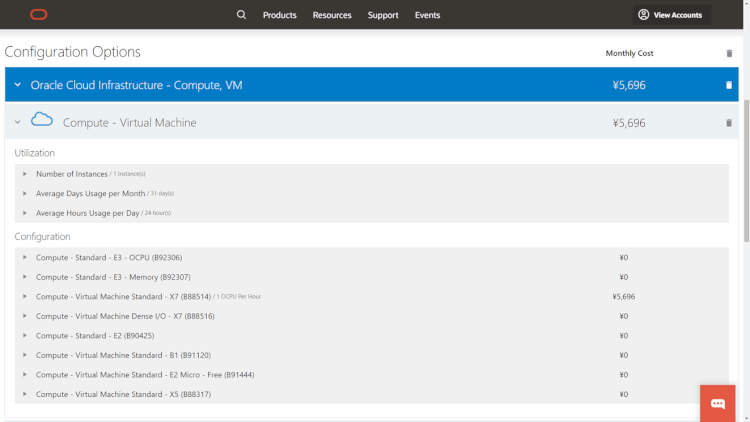750x422 pixels.
Task: Click ¥5,696 in the blue header row
Action: pyautogui.click(x=629, y=85)
